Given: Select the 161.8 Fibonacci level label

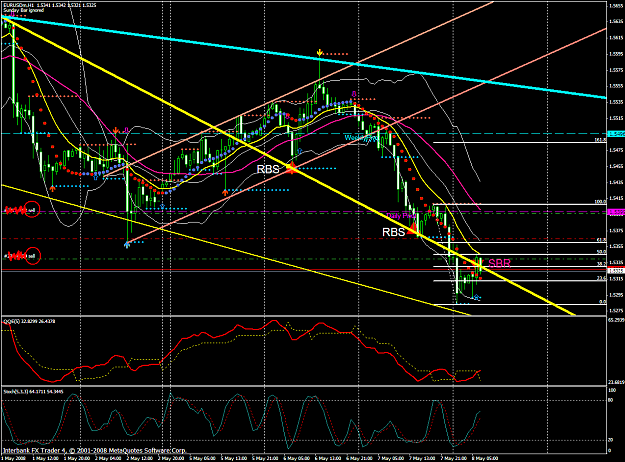Looking at the screenshot, I should tap(600, 140).
